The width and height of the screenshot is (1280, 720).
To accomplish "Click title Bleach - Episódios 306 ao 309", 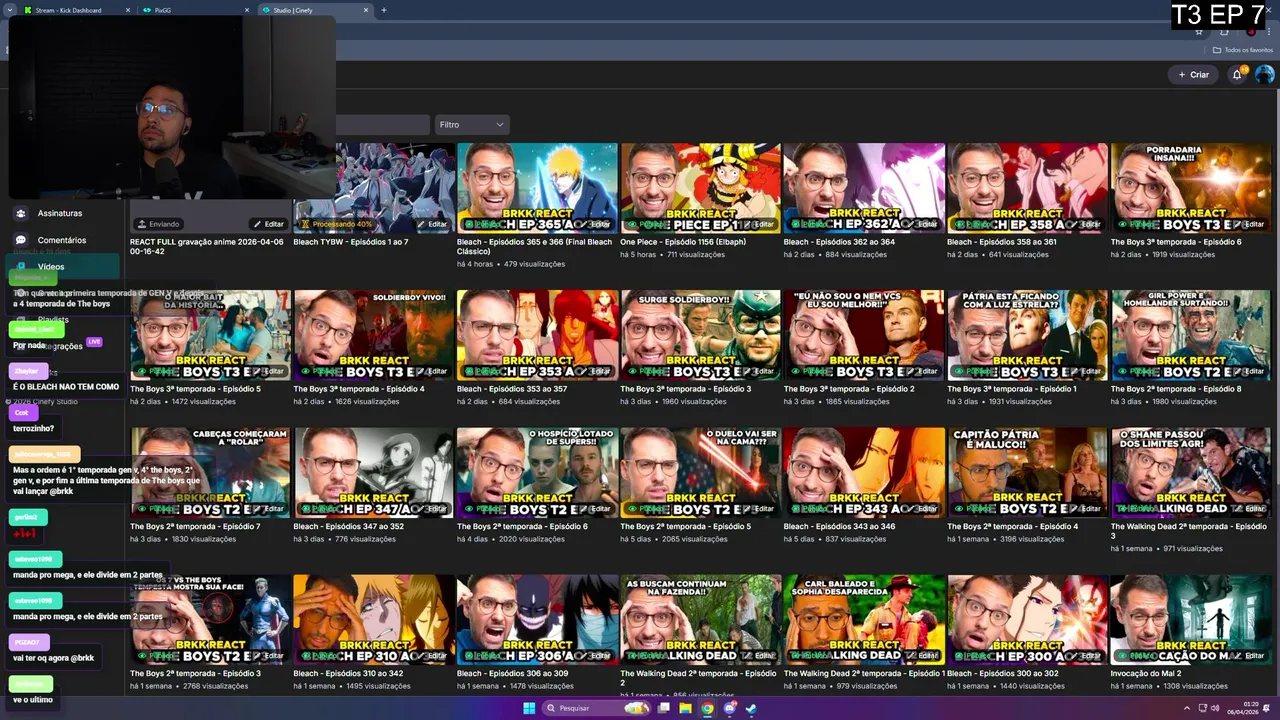I will [x=512, y=674].
